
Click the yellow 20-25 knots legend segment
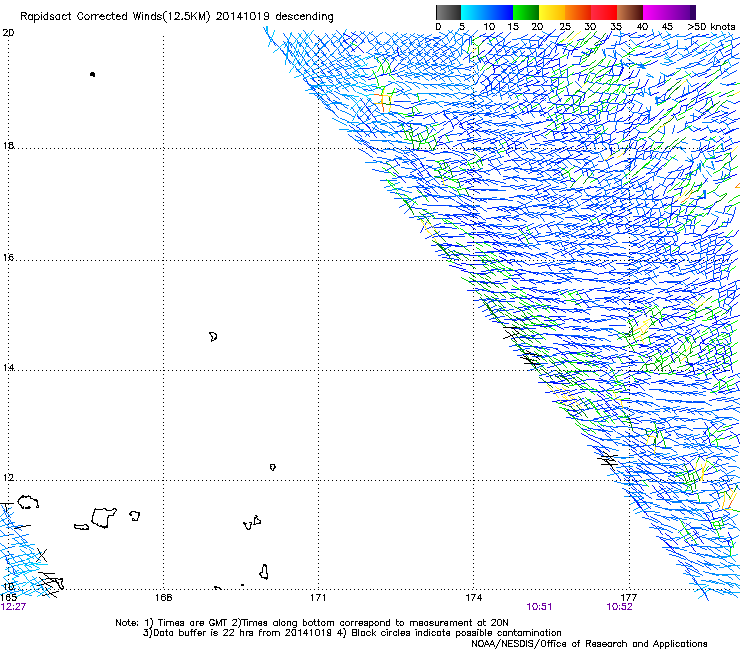tap(552, 12)
